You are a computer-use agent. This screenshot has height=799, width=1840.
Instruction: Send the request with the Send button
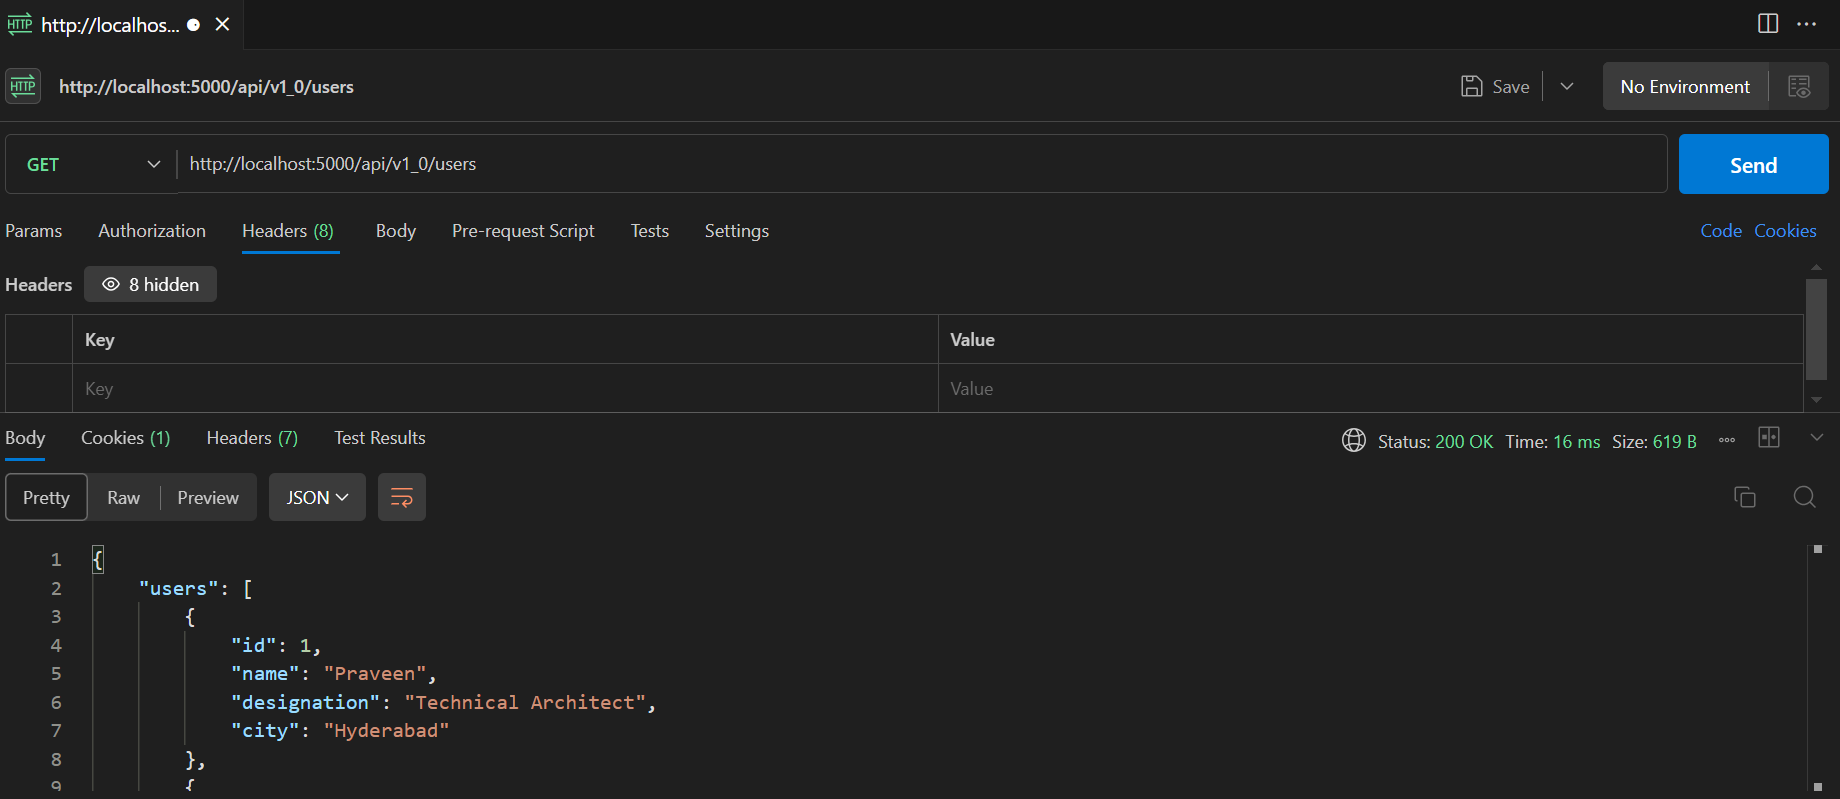(x=1753, y=164)
